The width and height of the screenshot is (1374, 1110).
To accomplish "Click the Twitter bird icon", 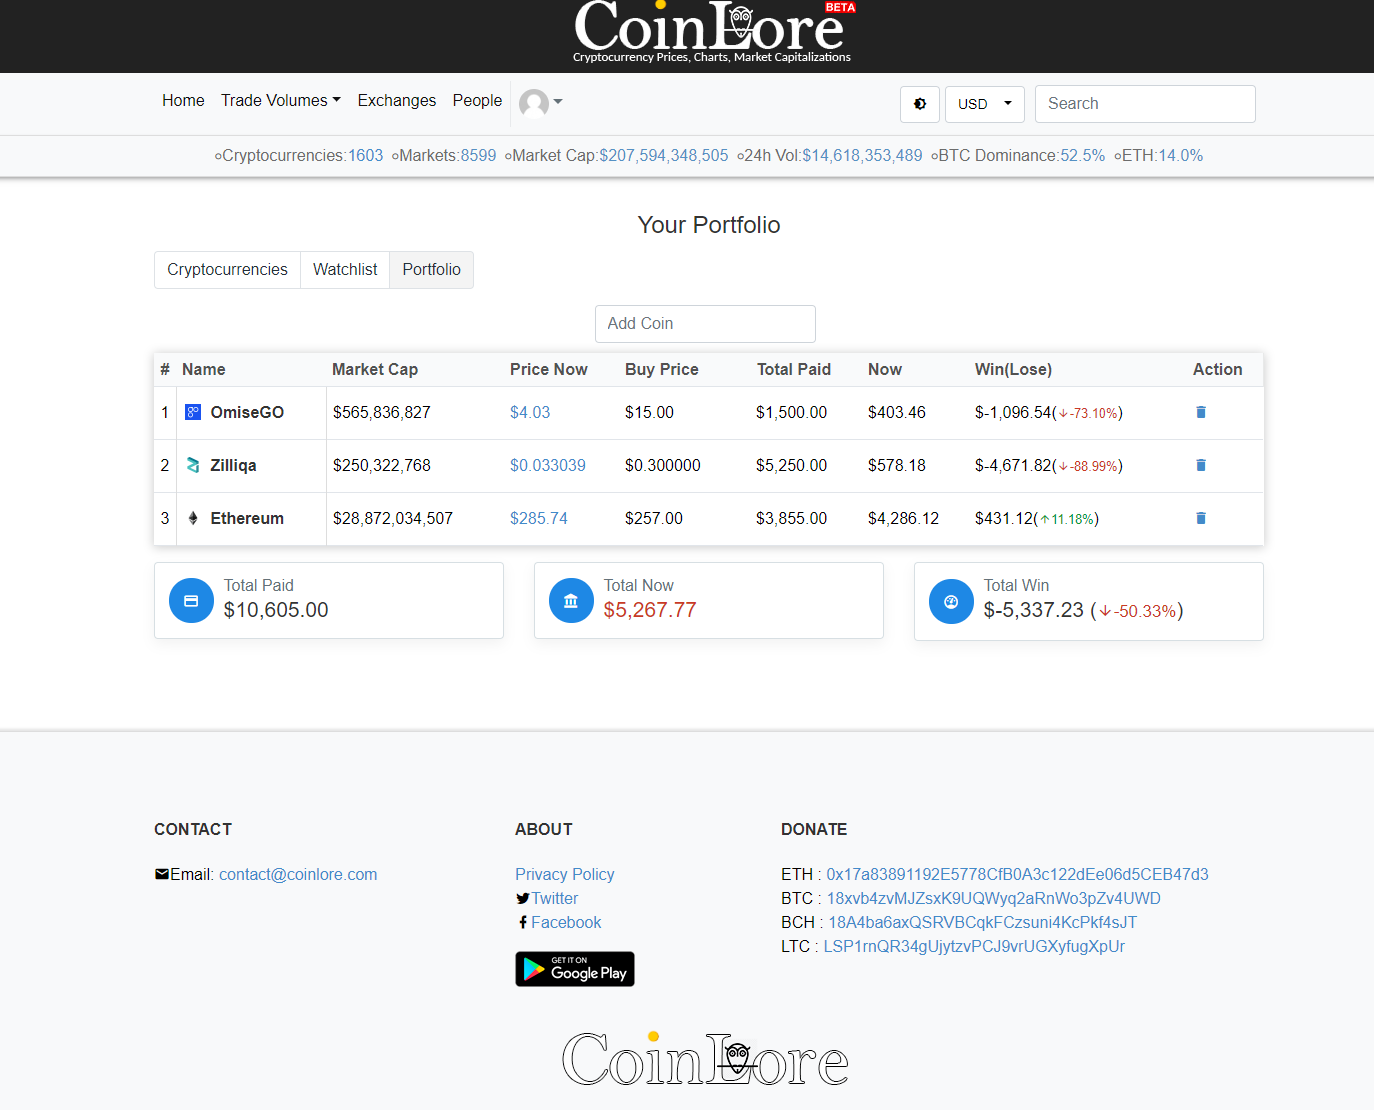I will (523, 898).
